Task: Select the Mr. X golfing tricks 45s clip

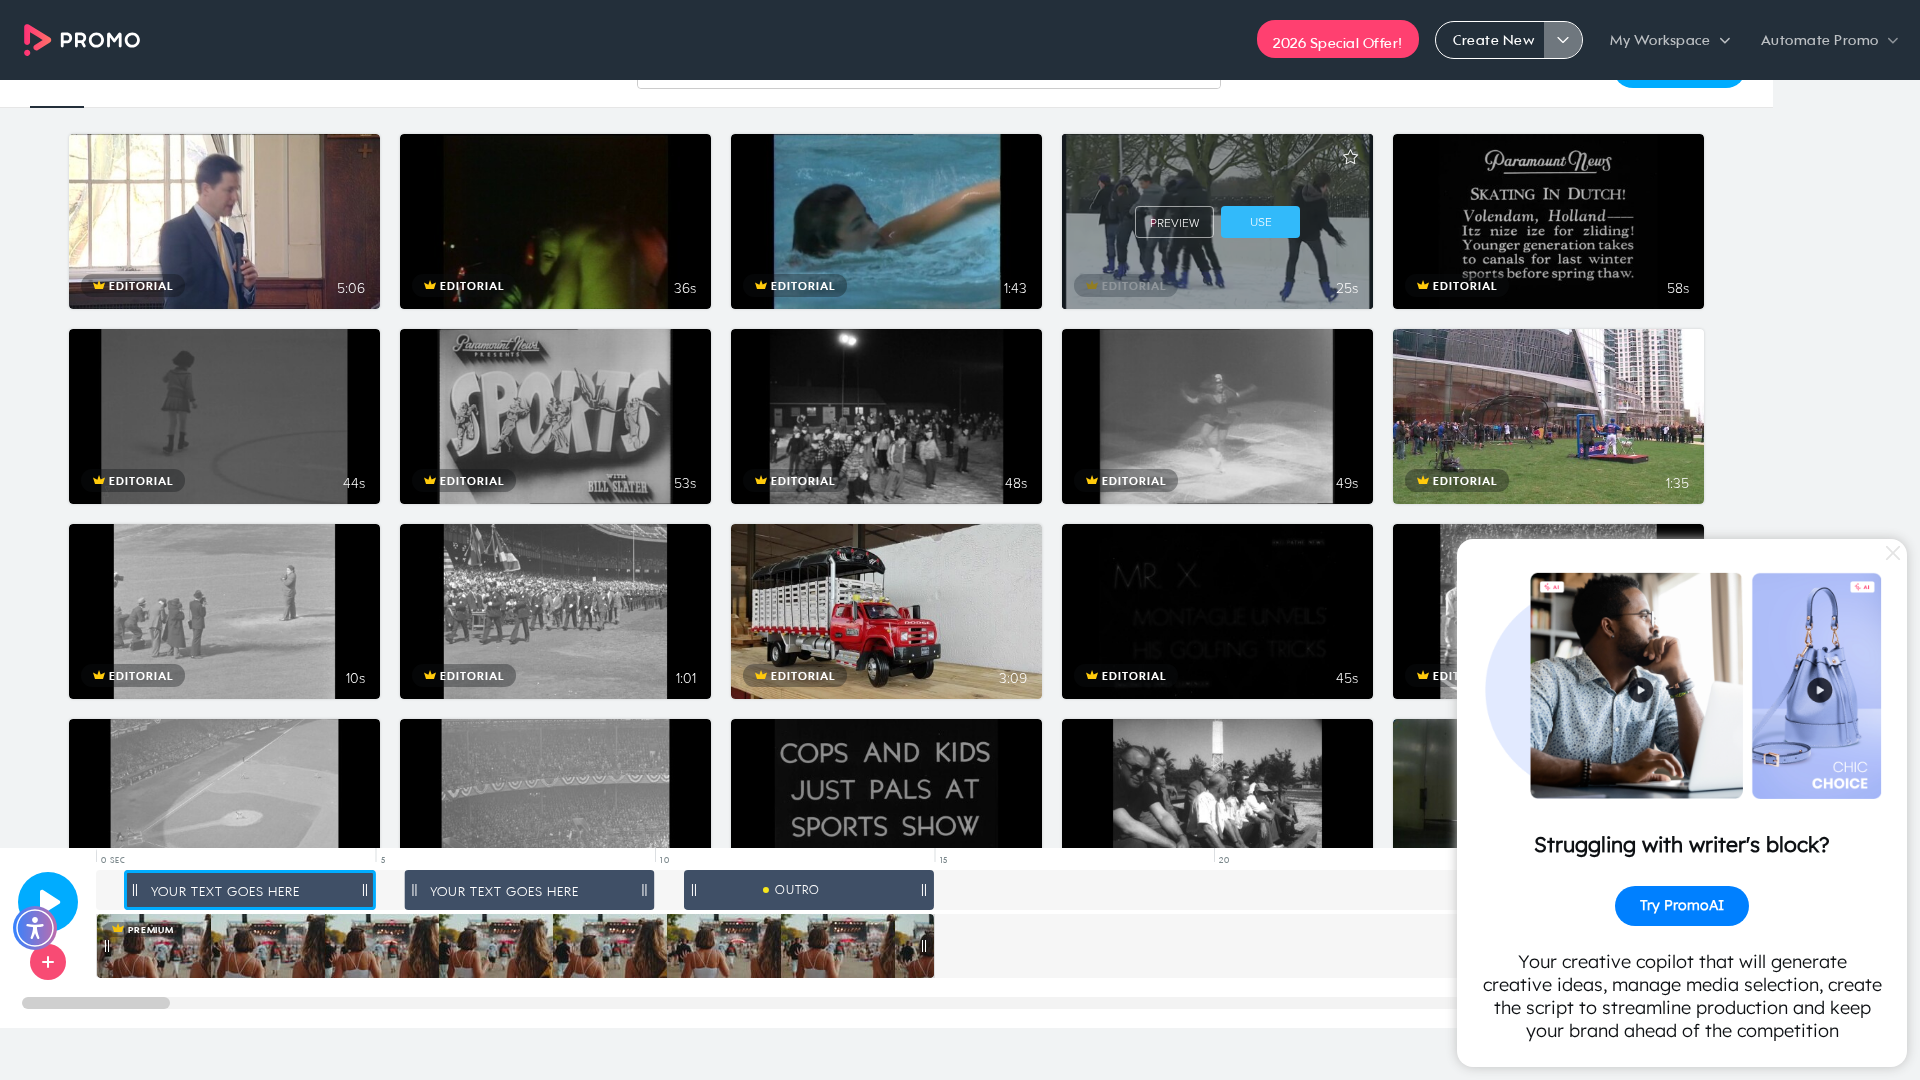Action: coord(1217,611)
